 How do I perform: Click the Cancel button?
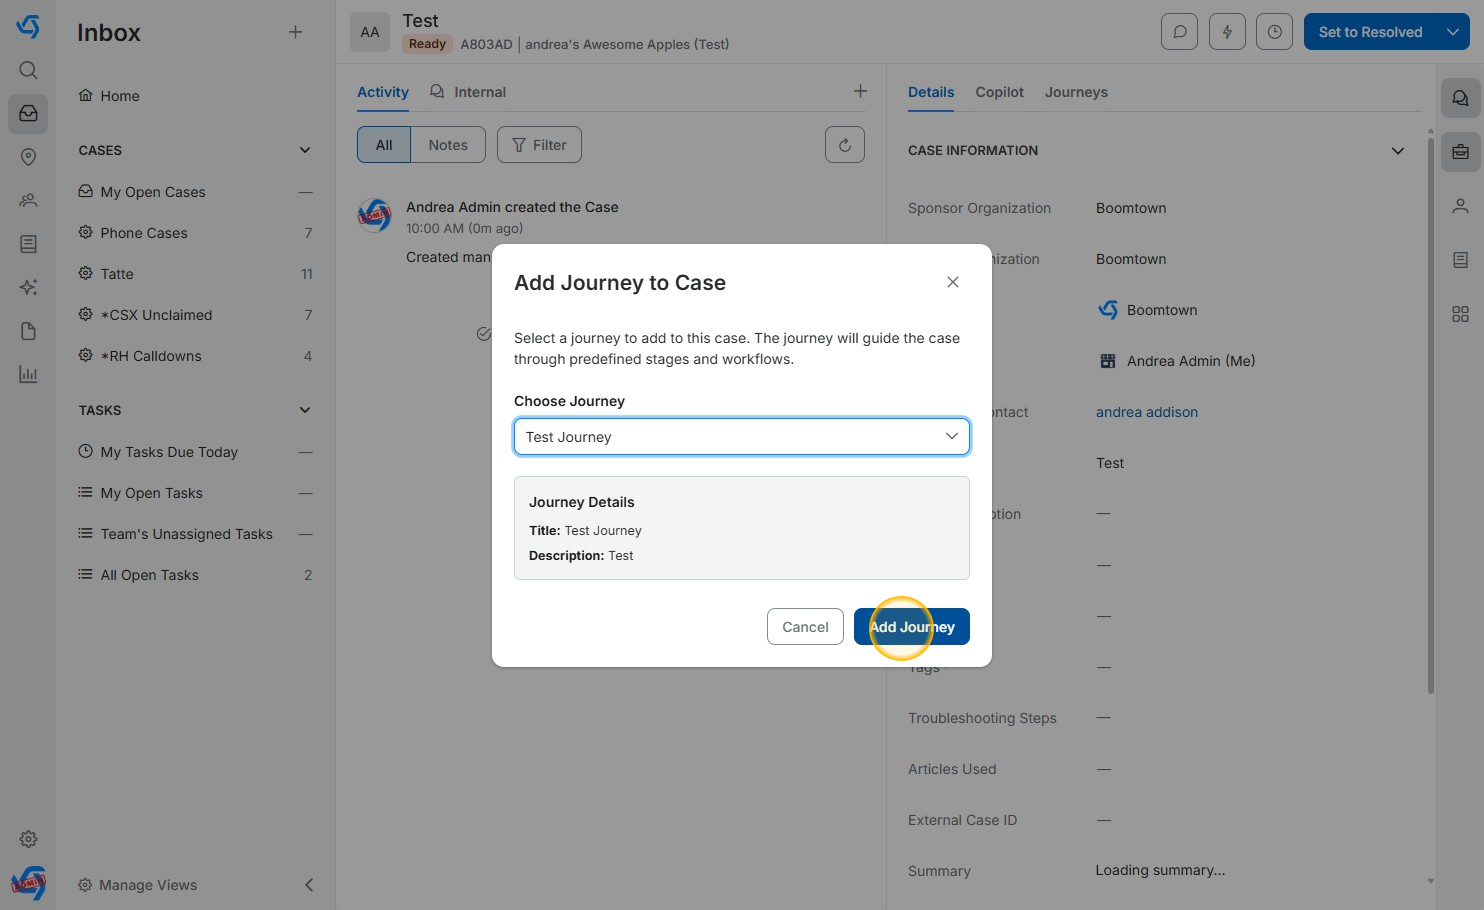(804, 627)
